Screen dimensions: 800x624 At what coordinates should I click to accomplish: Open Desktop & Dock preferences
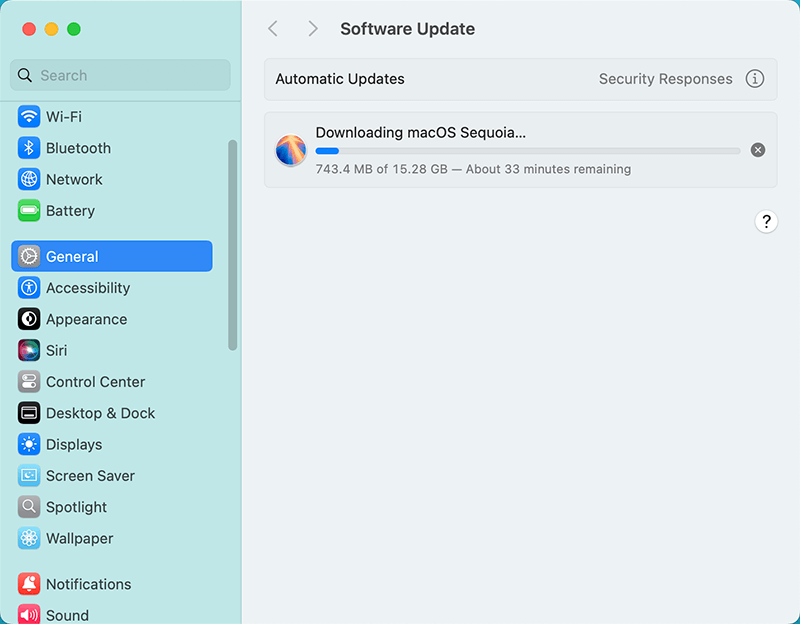(28, 413)
